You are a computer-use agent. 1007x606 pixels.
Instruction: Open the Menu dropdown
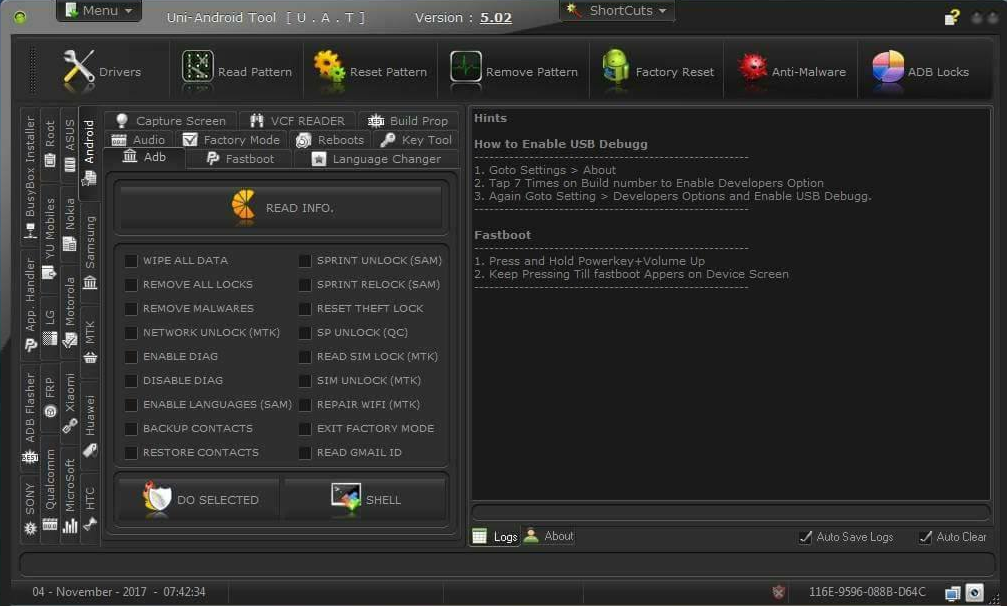(99, 10)
